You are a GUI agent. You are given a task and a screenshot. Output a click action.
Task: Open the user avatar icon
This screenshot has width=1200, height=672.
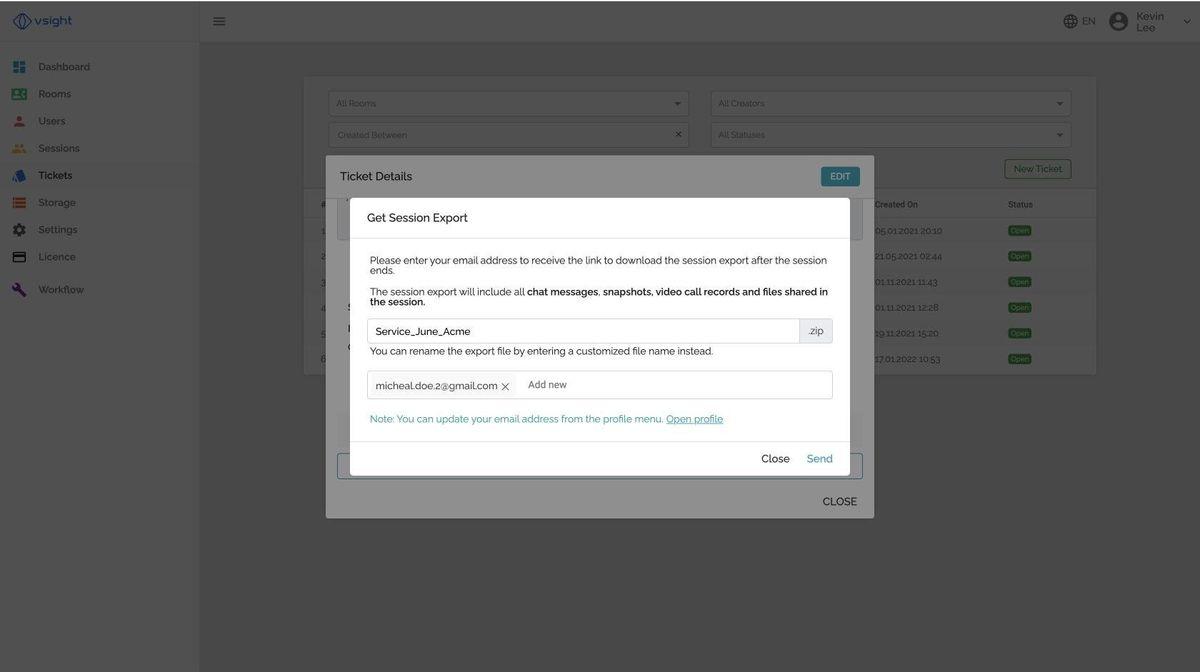pos(1119,21)
